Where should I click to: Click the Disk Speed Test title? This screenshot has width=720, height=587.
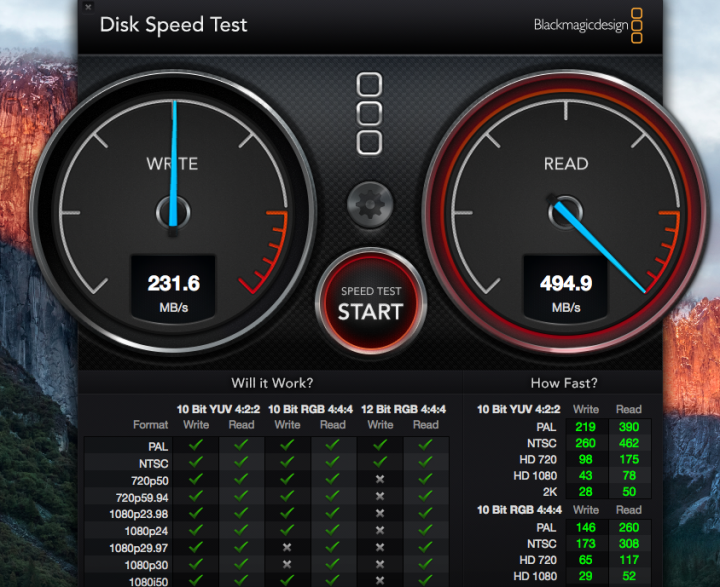pos(174,25)
